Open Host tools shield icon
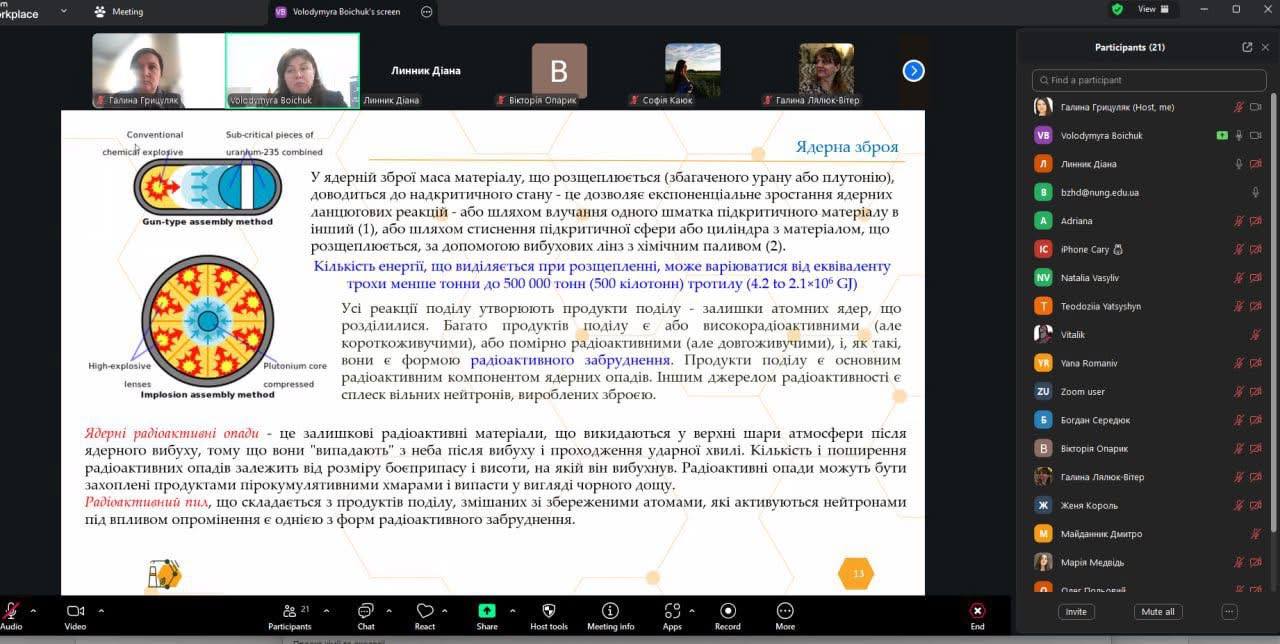 coord(548,611)
